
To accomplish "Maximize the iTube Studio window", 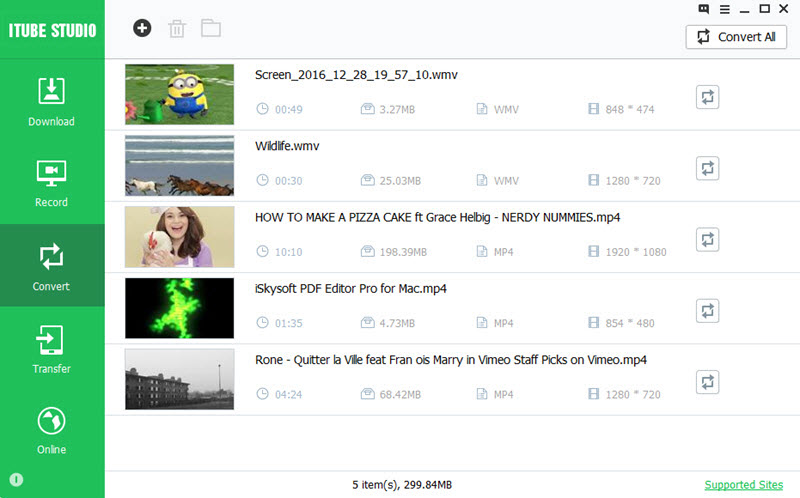I will tap(764, 9).
